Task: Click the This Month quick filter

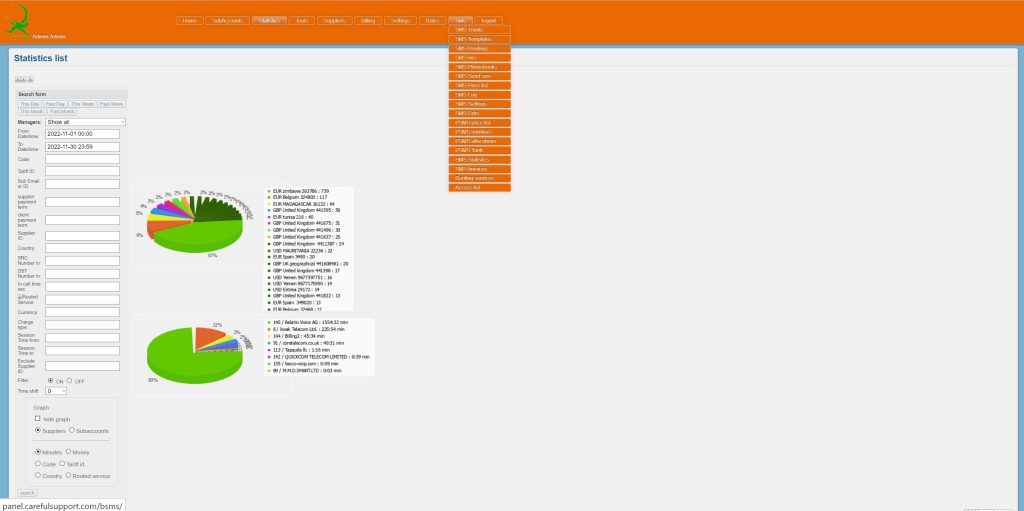Action: pos(32,112)
